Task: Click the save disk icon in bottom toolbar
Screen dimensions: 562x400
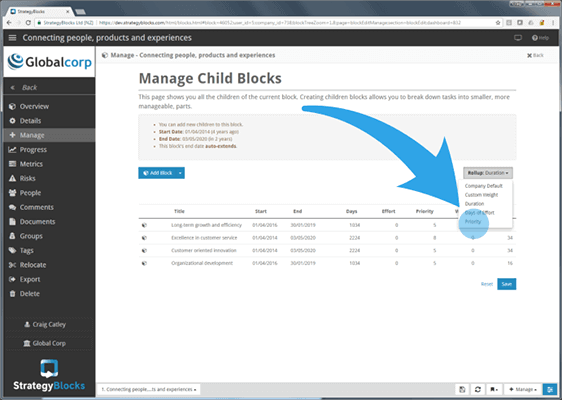Action: coord(462,389)
